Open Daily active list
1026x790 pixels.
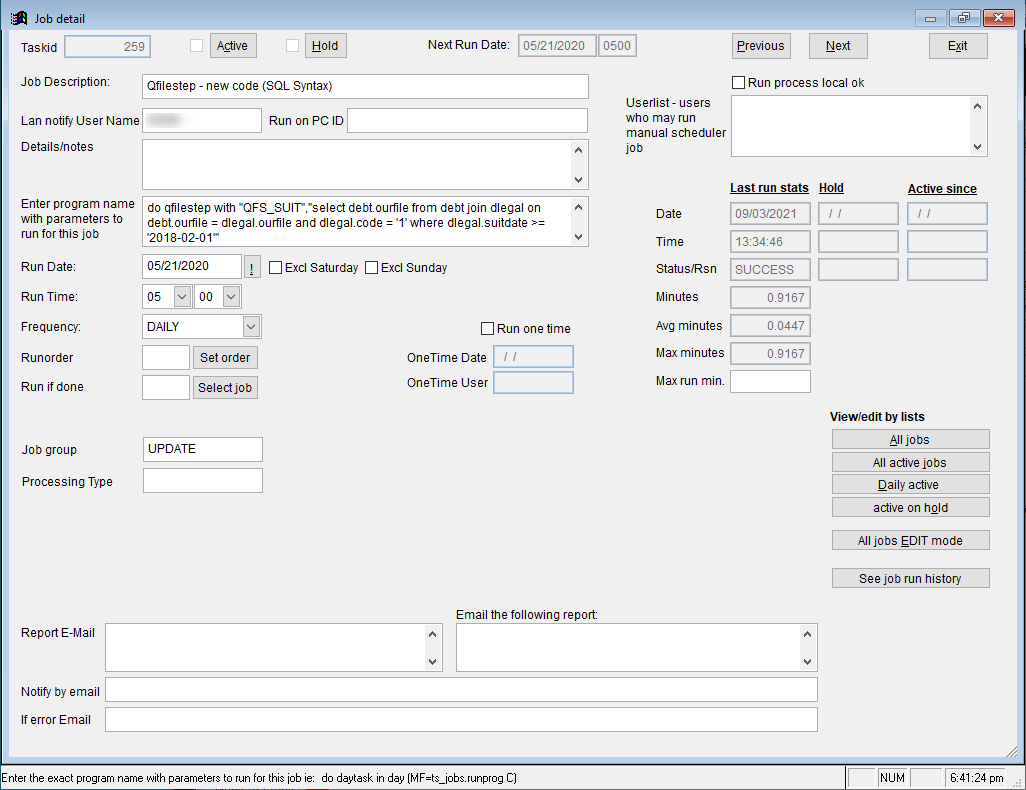910,484
